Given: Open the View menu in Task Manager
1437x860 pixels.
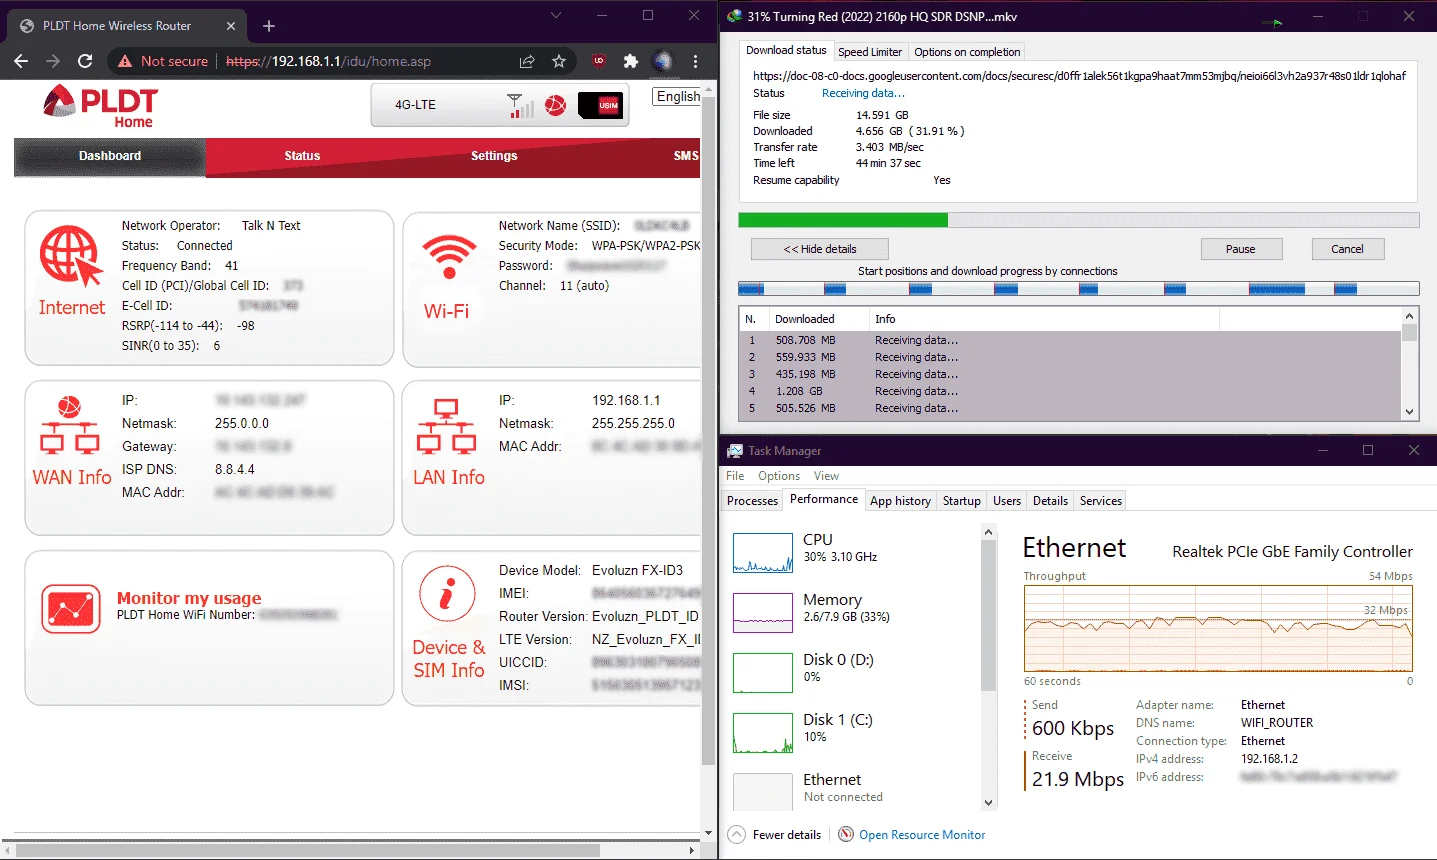Looking at the screenshot, I should pyautogui.click(x=826, y=476).
